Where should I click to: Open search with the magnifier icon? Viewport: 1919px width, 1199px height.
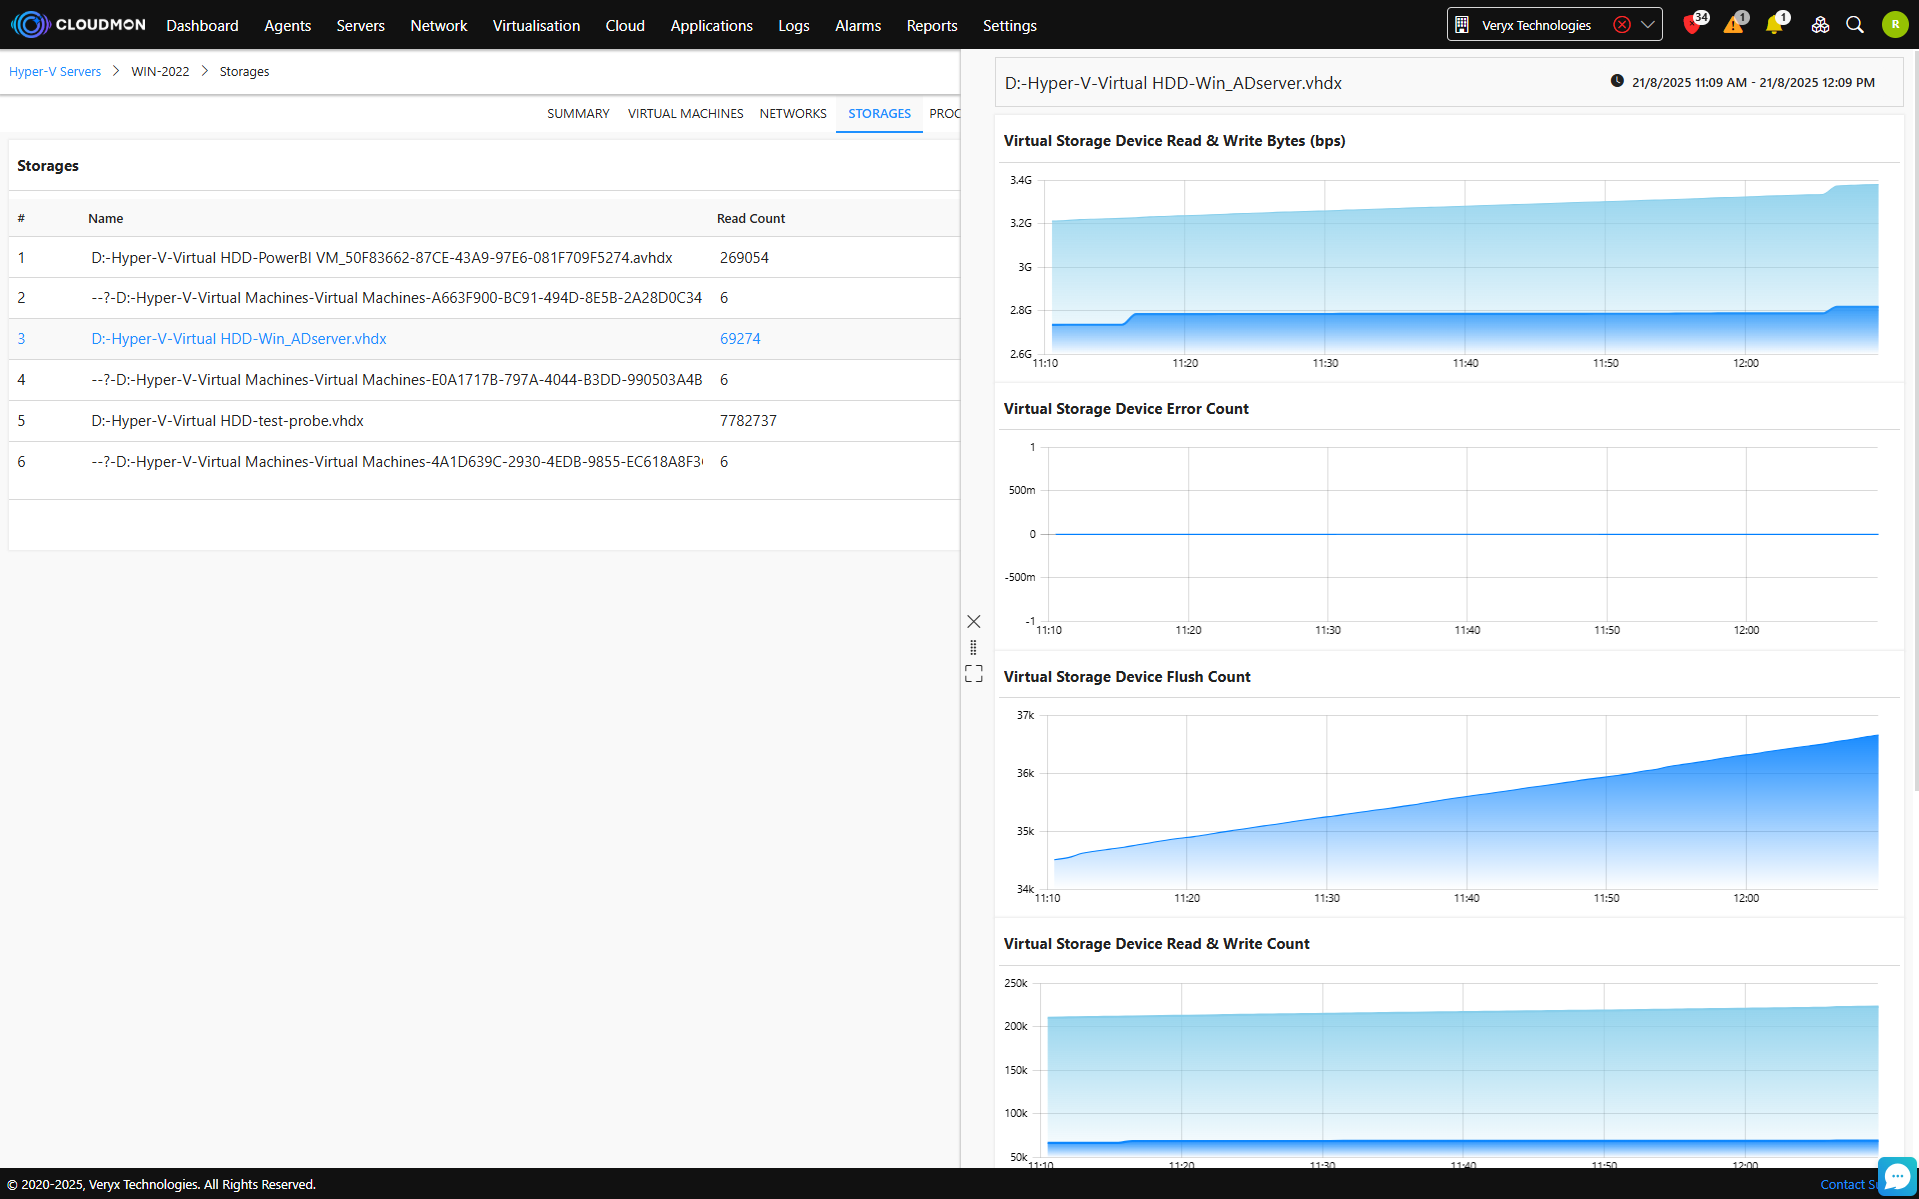click(x=1855, y=25)
